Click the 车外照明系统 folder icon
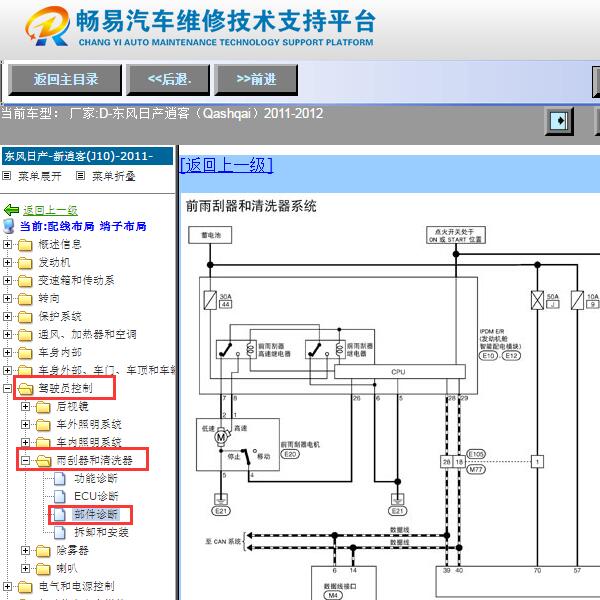This screenshot has width=600, height=600. (43, 425)
